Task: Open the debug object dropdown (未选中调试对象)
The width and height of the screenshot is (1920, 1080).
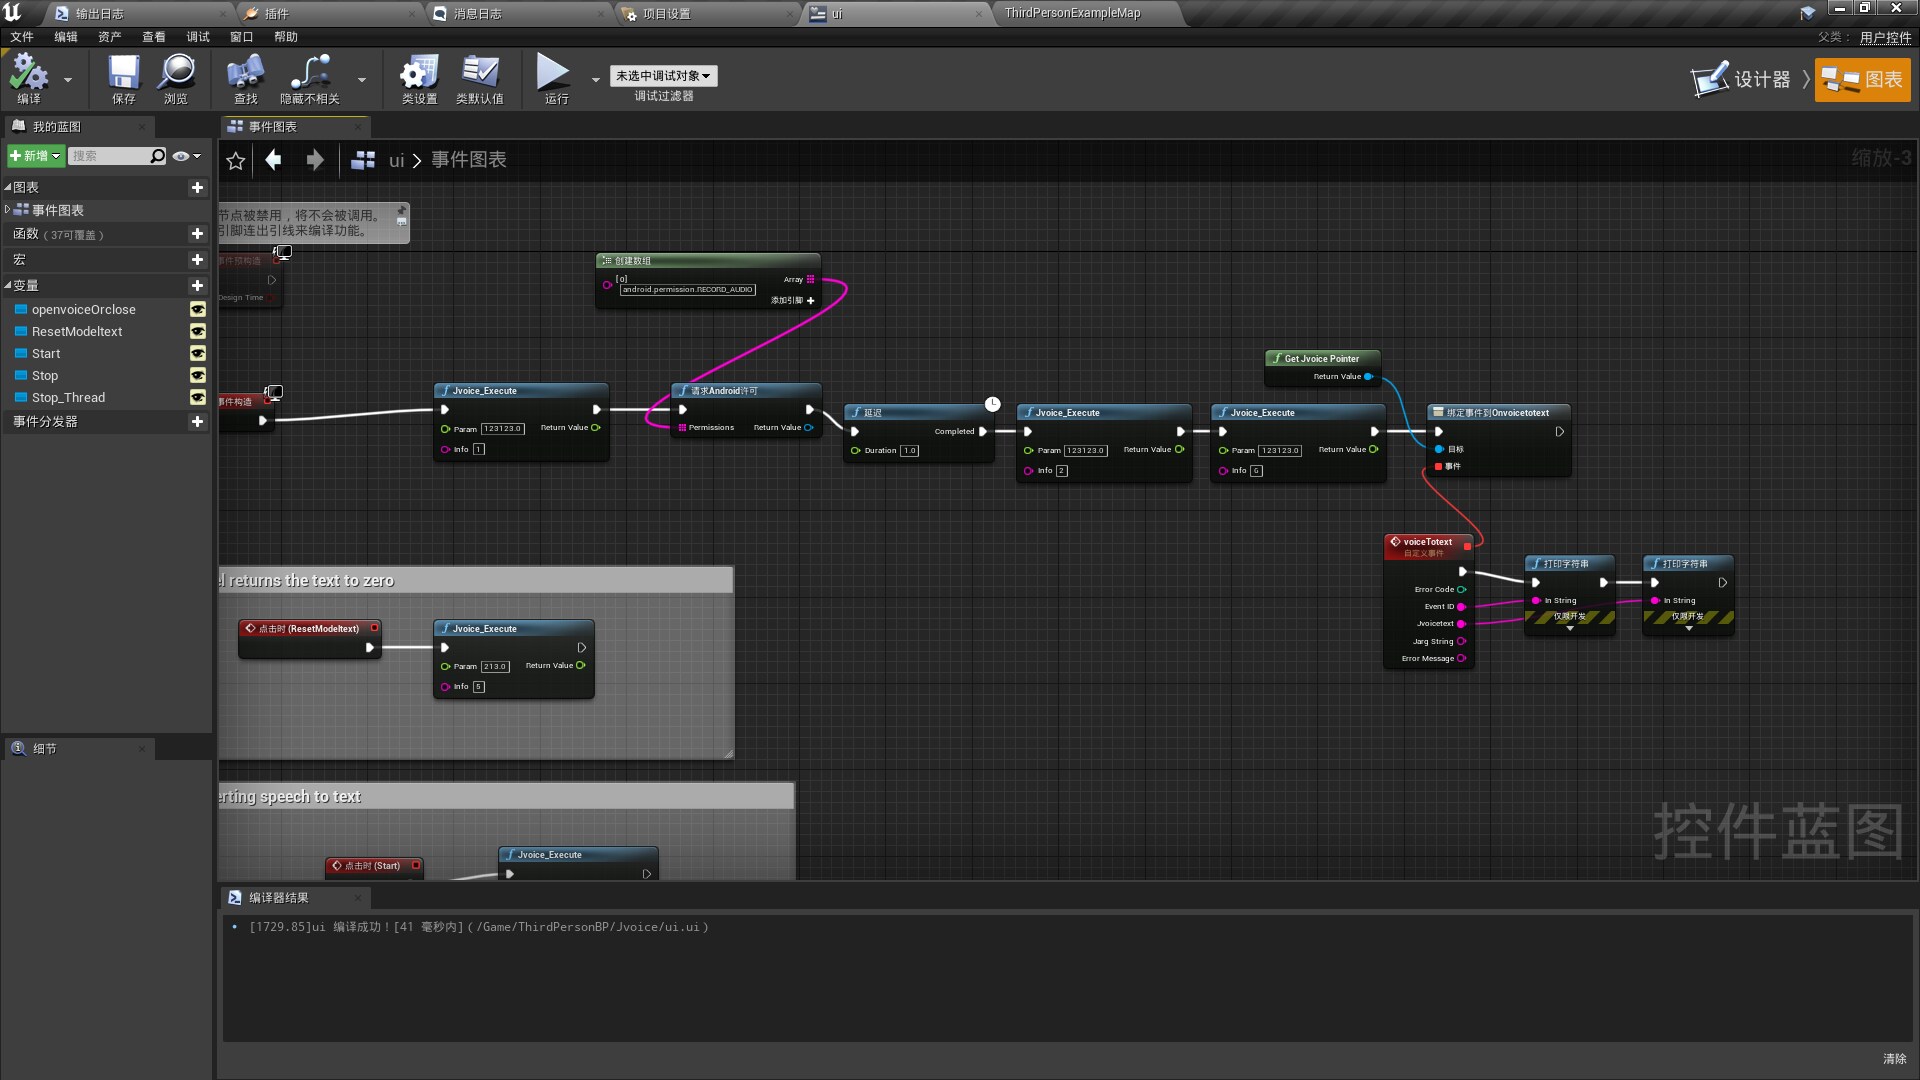Action: pyautogui.click(x=663, y=76)
